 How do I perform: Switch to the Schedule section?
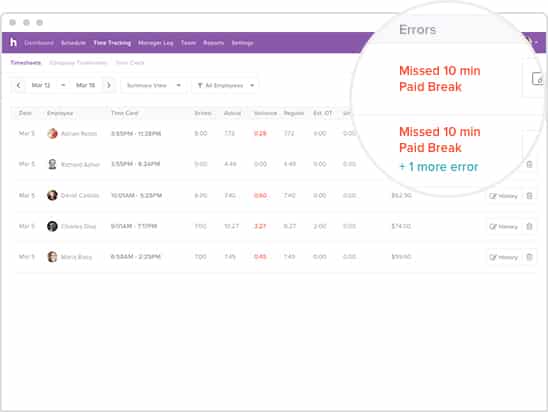click(73, 43)
